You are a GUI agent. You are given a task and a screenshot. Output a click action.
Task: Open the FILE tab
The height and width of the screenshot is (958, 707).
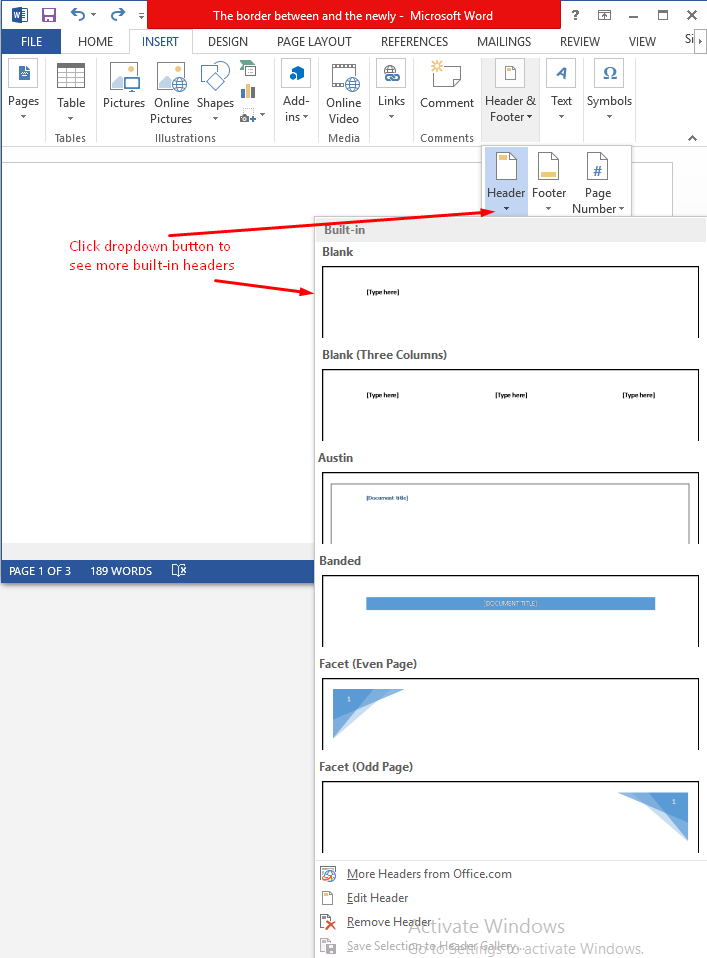click(x=31, y=42)
